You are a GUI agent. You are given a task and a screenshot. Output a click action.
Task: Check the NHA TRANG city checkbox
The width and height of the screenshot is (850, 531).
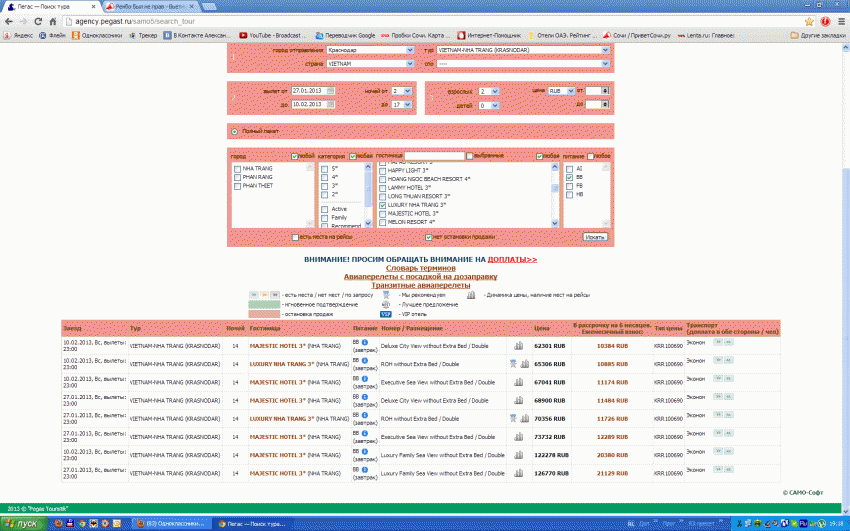click(x=237, y=169)
